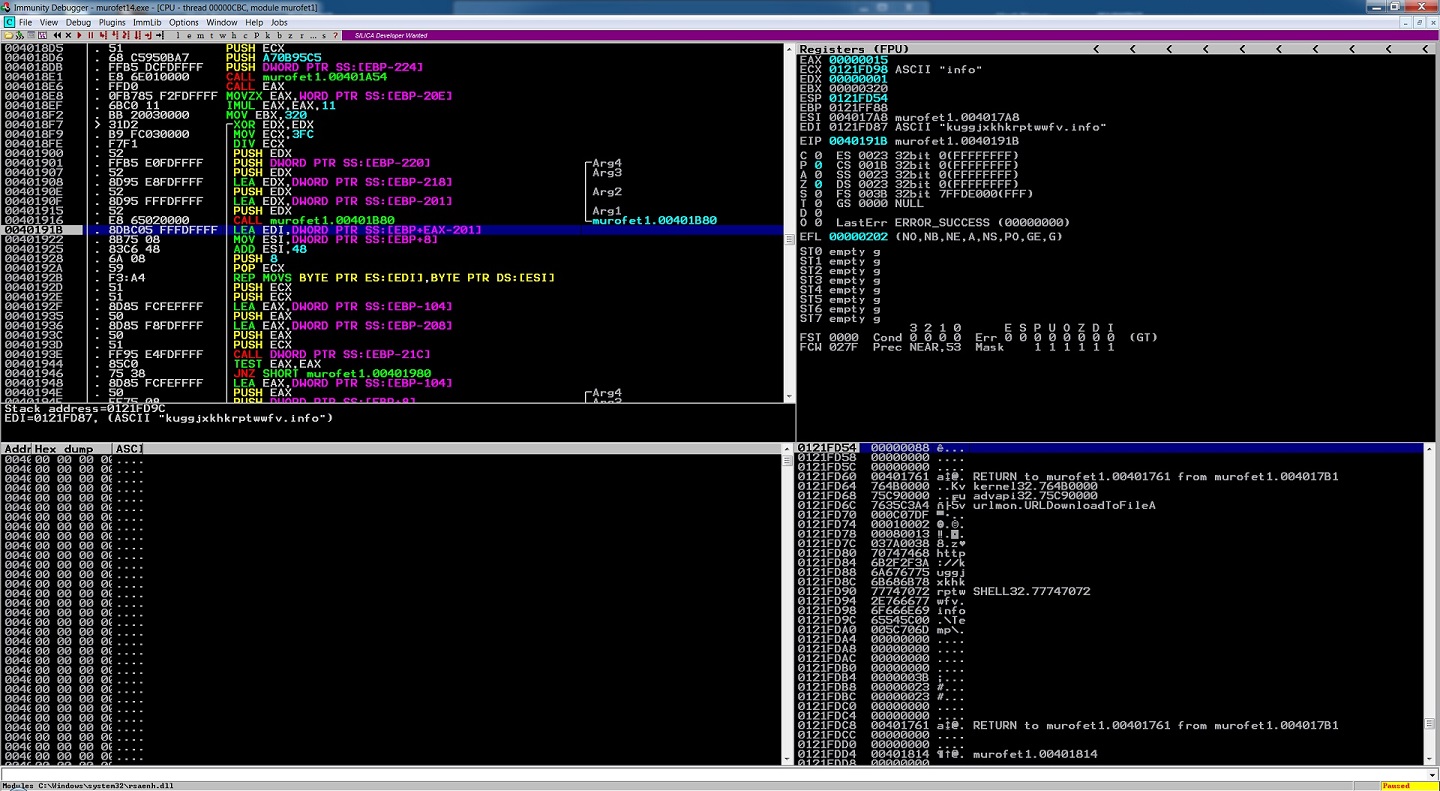Open the Jobs menu

pyautogui.click(x=279, y=22)
